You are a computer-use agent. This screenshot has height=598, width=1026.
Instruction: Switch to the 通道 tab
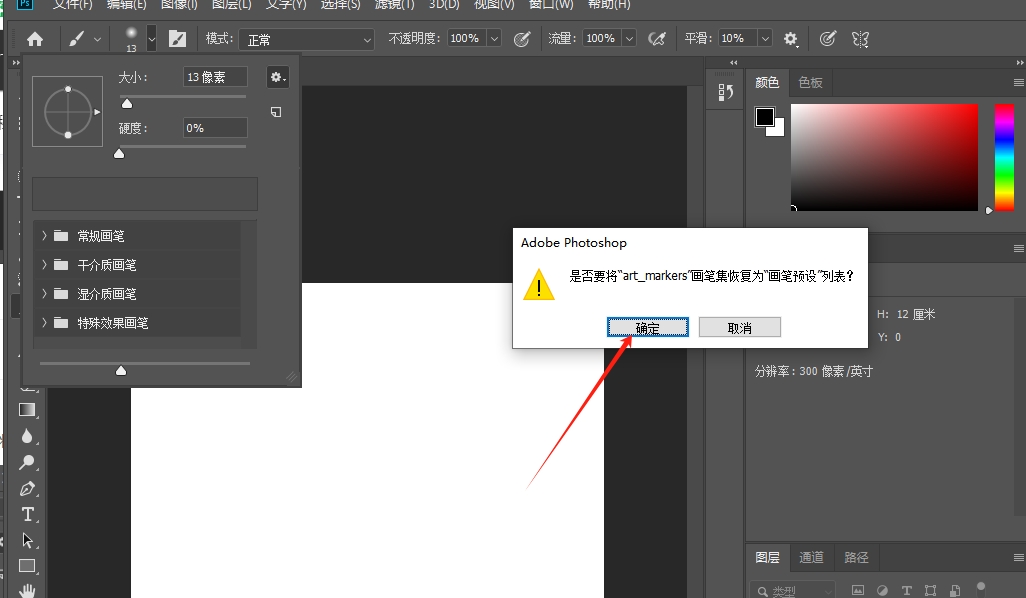pyautogui.click(x=811, y=557)
